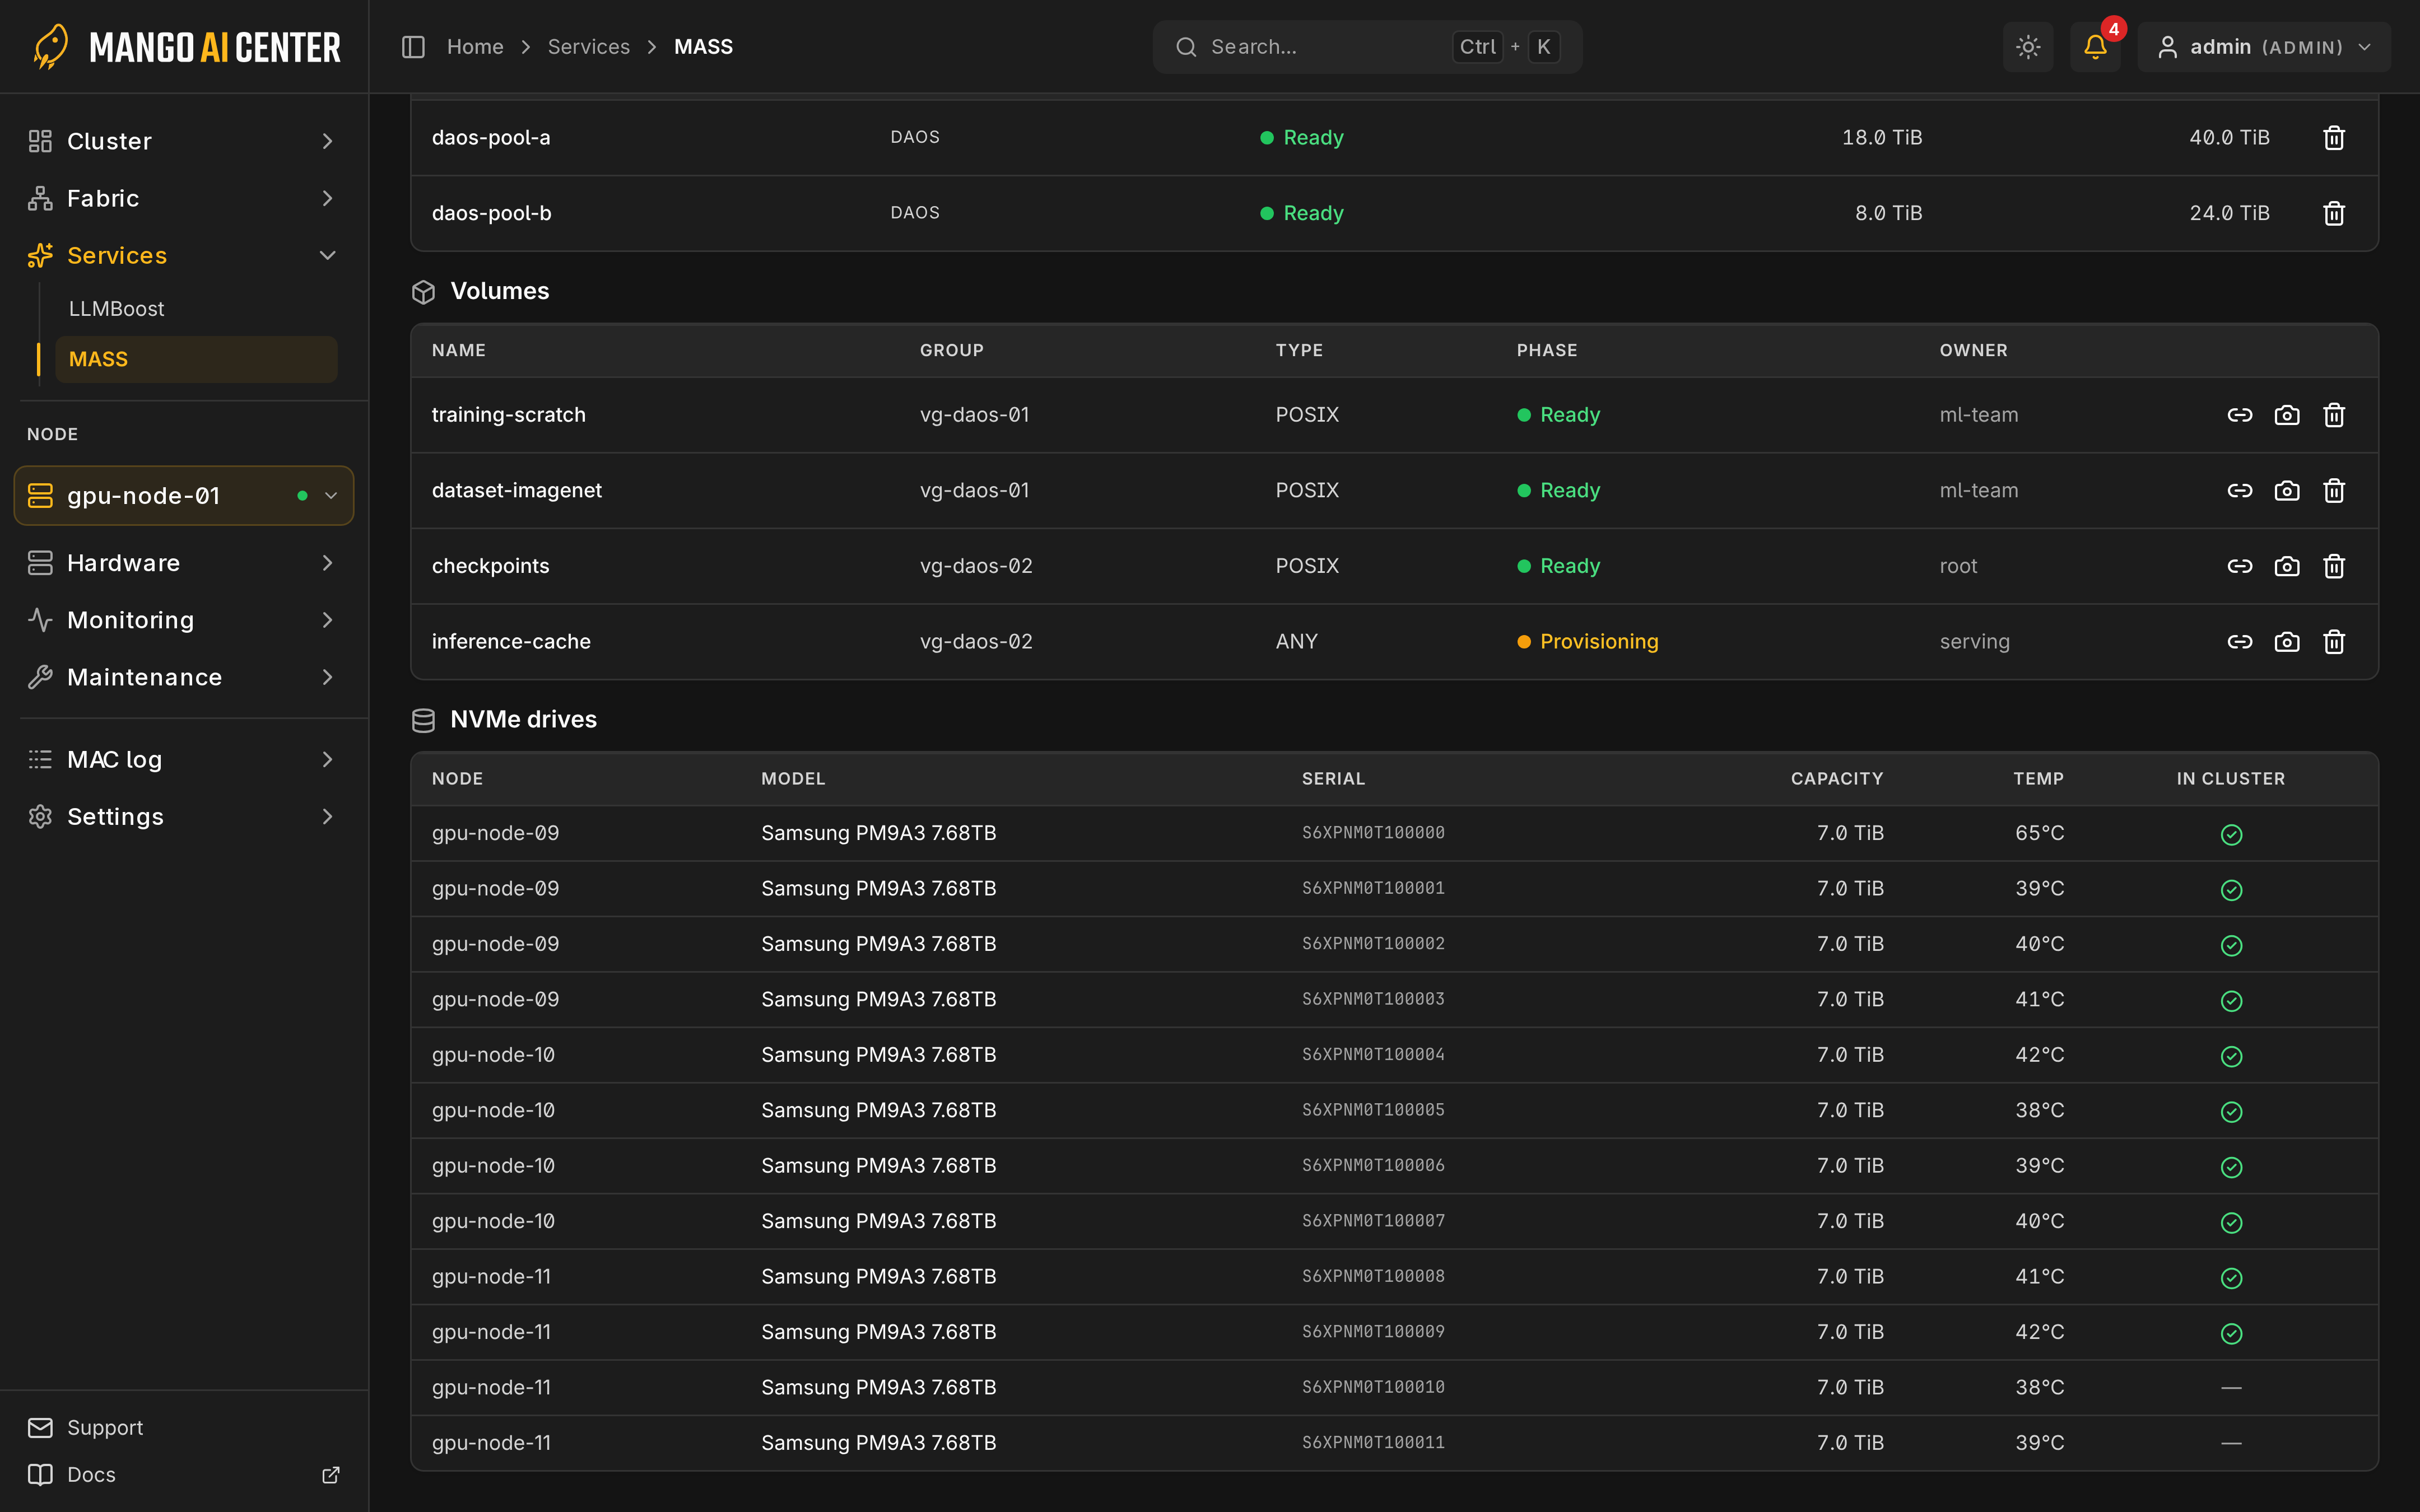2420x1512 pixels.
Task: Delete the daos-pool-b pool
Action: point(2334,213)
